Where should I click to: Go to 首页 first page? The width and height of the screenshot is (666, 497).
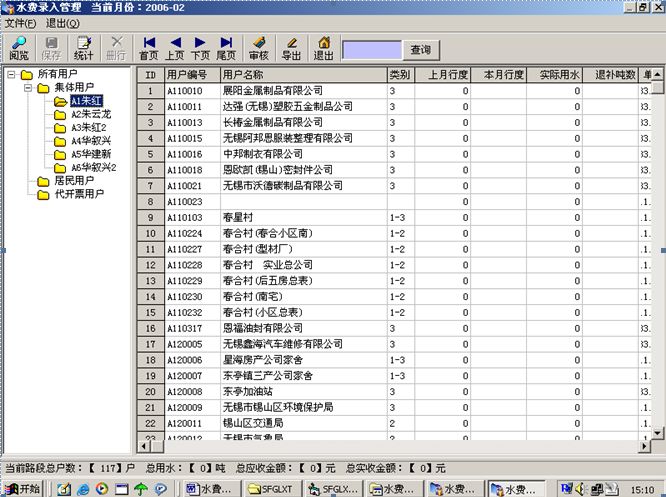149,48
